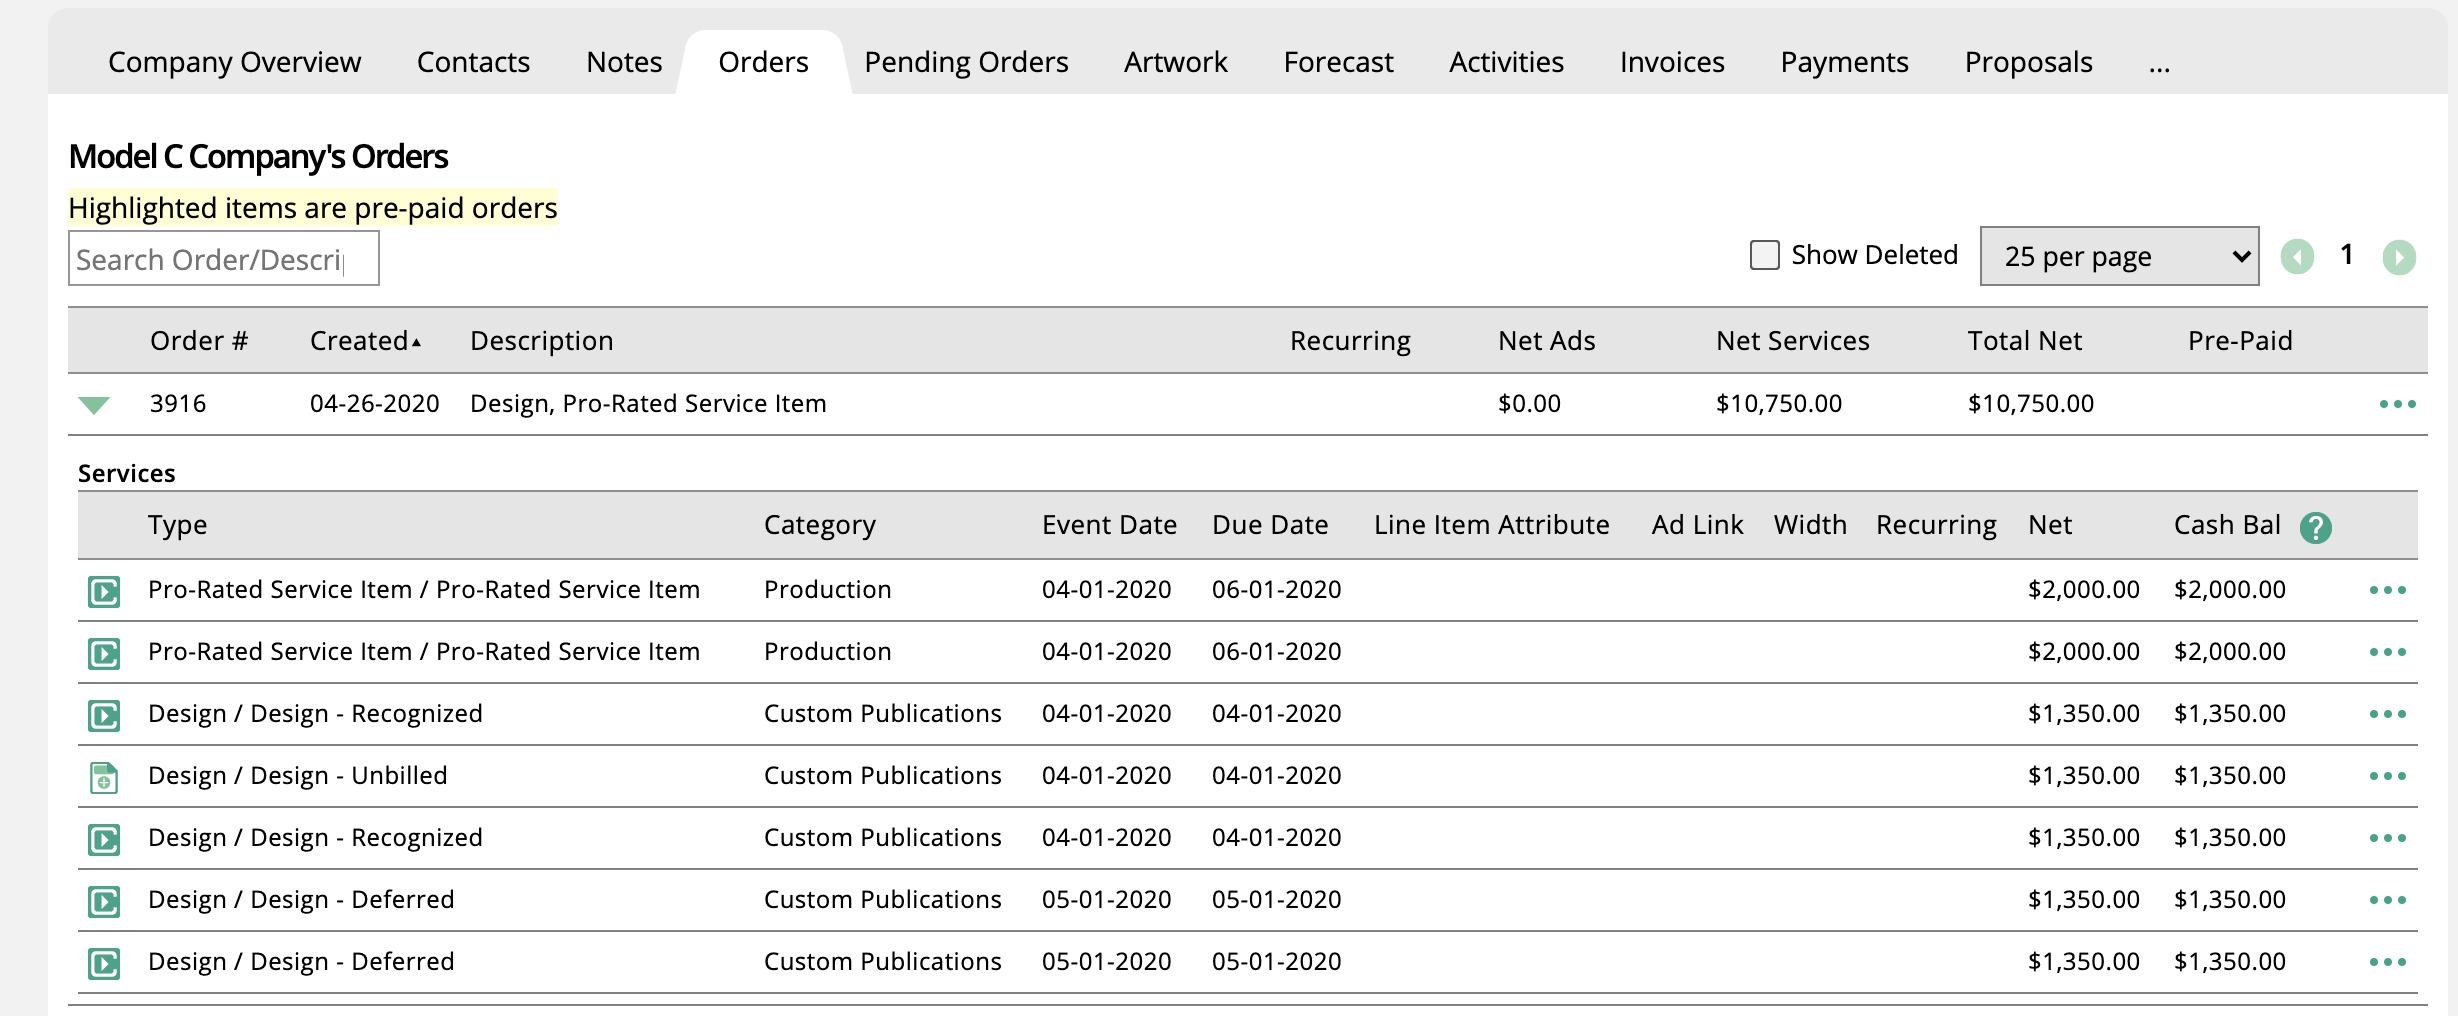Viewport: 2458px width, 1016px height.
Task: Expand the more tabs ellipsis
Action: pyautogui.click(x=2159, y=64)
